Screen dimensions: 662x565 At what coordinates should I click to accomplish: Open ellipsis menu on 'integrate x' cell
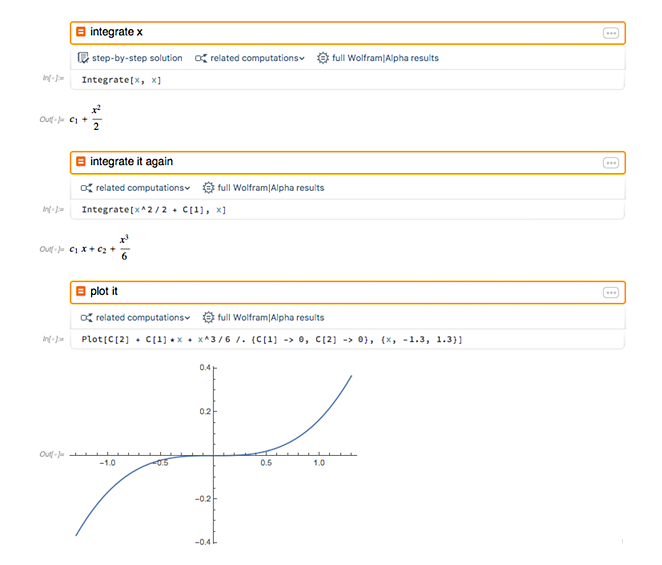(610, 33)
